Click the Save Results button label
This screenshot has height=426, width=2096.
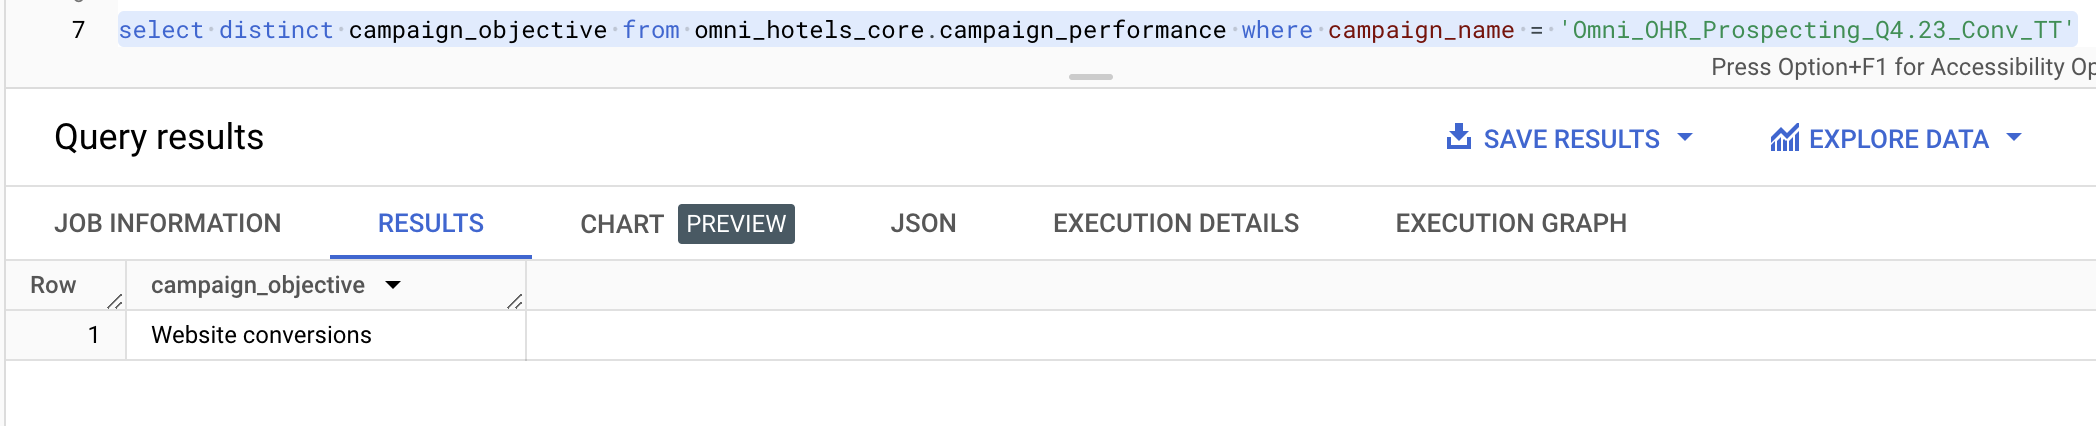(1571, 139)
